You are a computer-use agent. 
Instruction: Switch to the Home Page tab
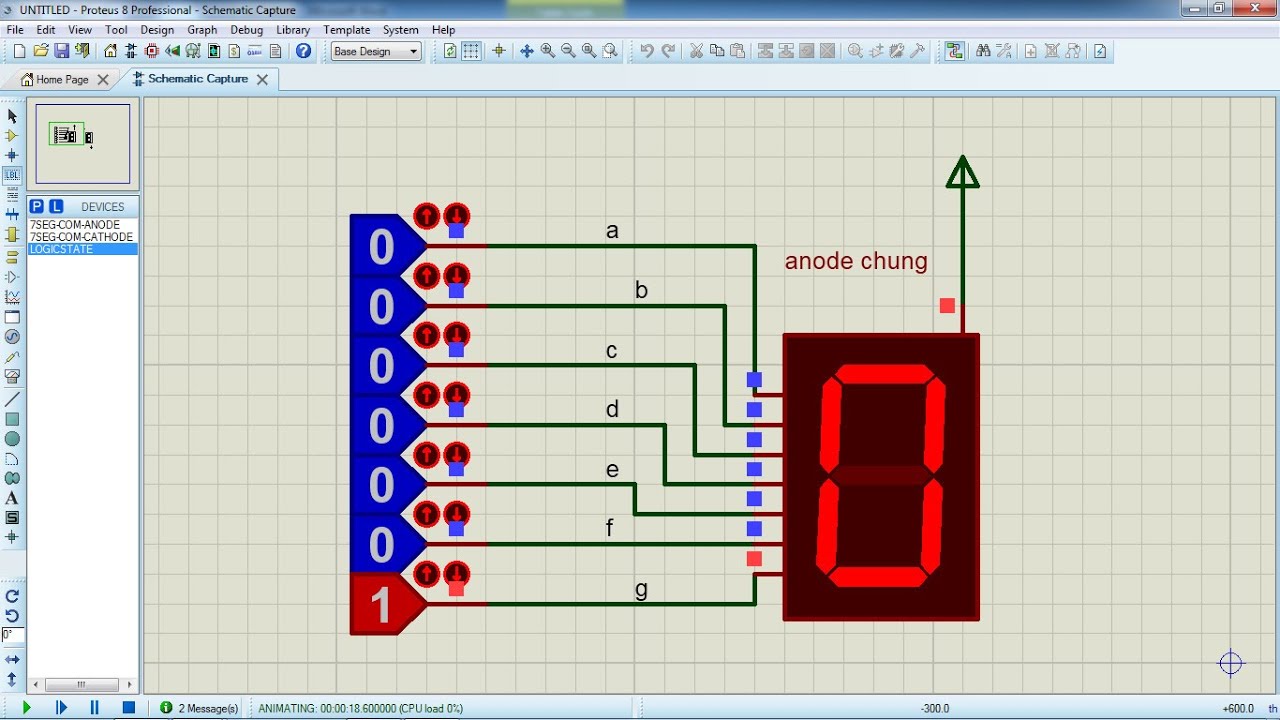pyautogui.click(x=55, y=79)
